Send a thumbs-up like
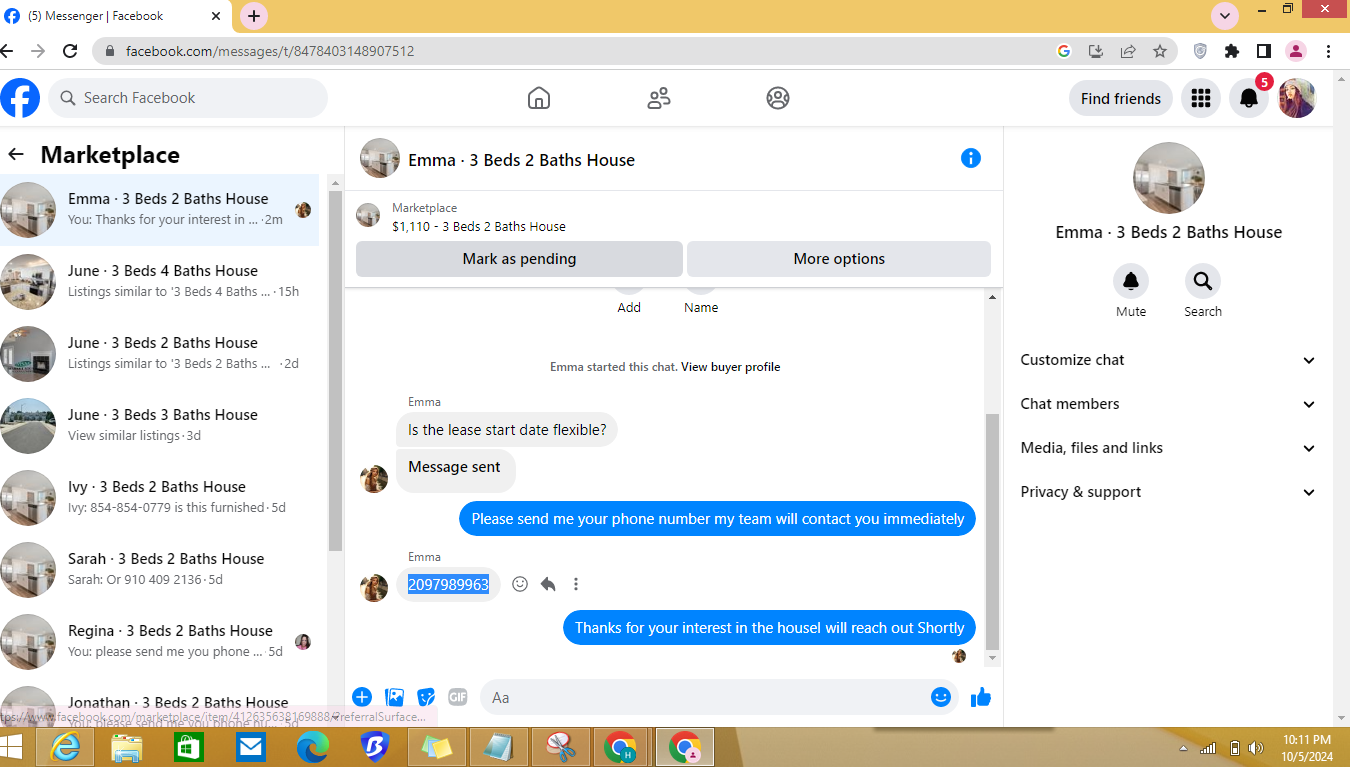 [981, 697]
